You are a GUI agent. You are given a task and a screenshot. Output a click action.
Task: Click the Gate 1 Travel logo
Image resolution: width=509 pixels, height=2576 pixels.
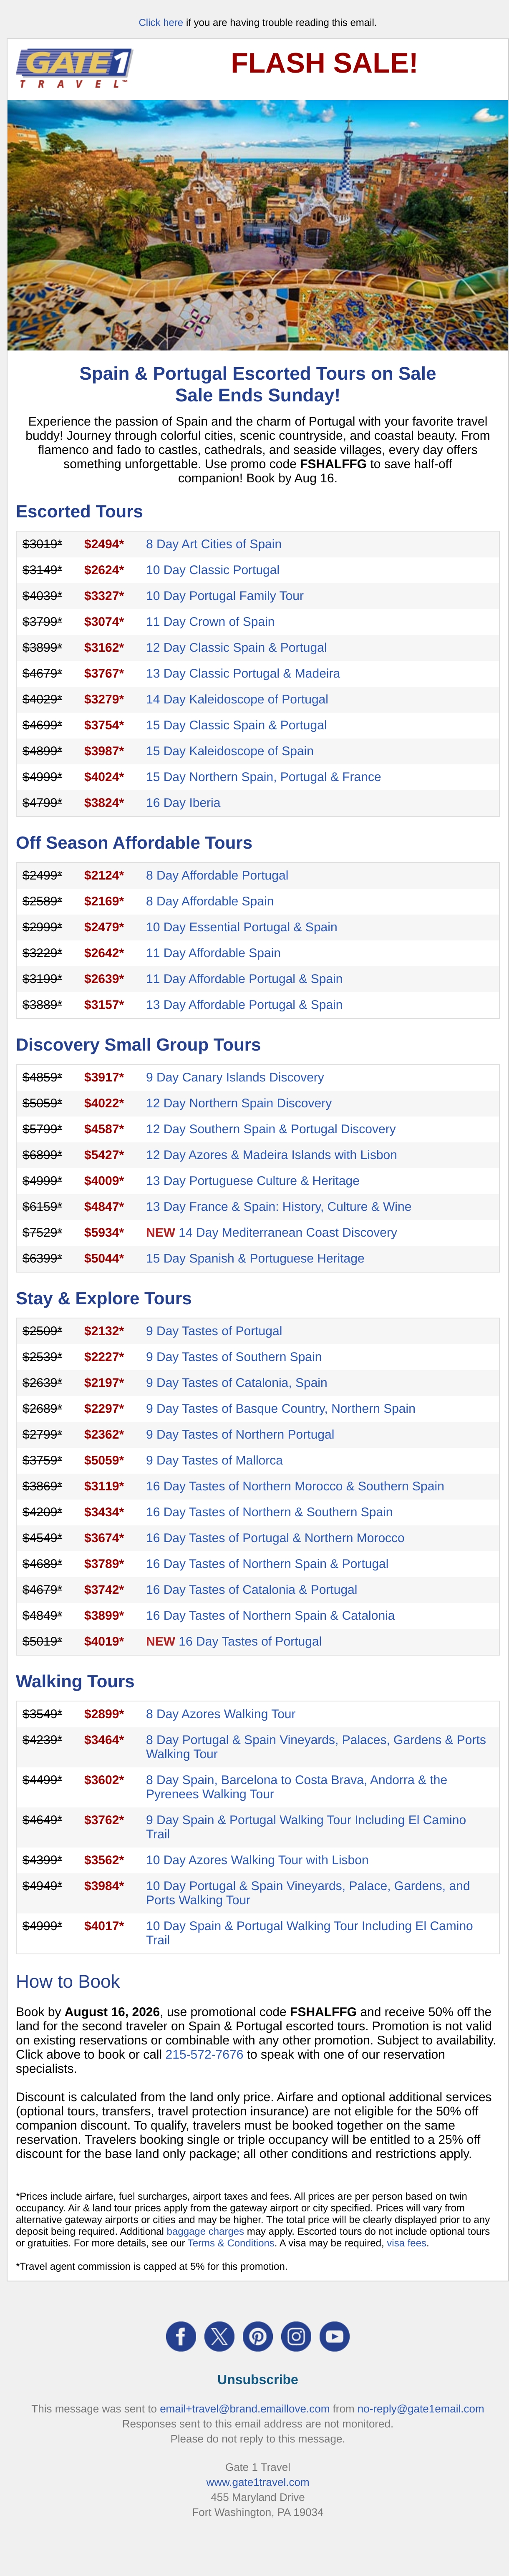click(x=74, y=68)
